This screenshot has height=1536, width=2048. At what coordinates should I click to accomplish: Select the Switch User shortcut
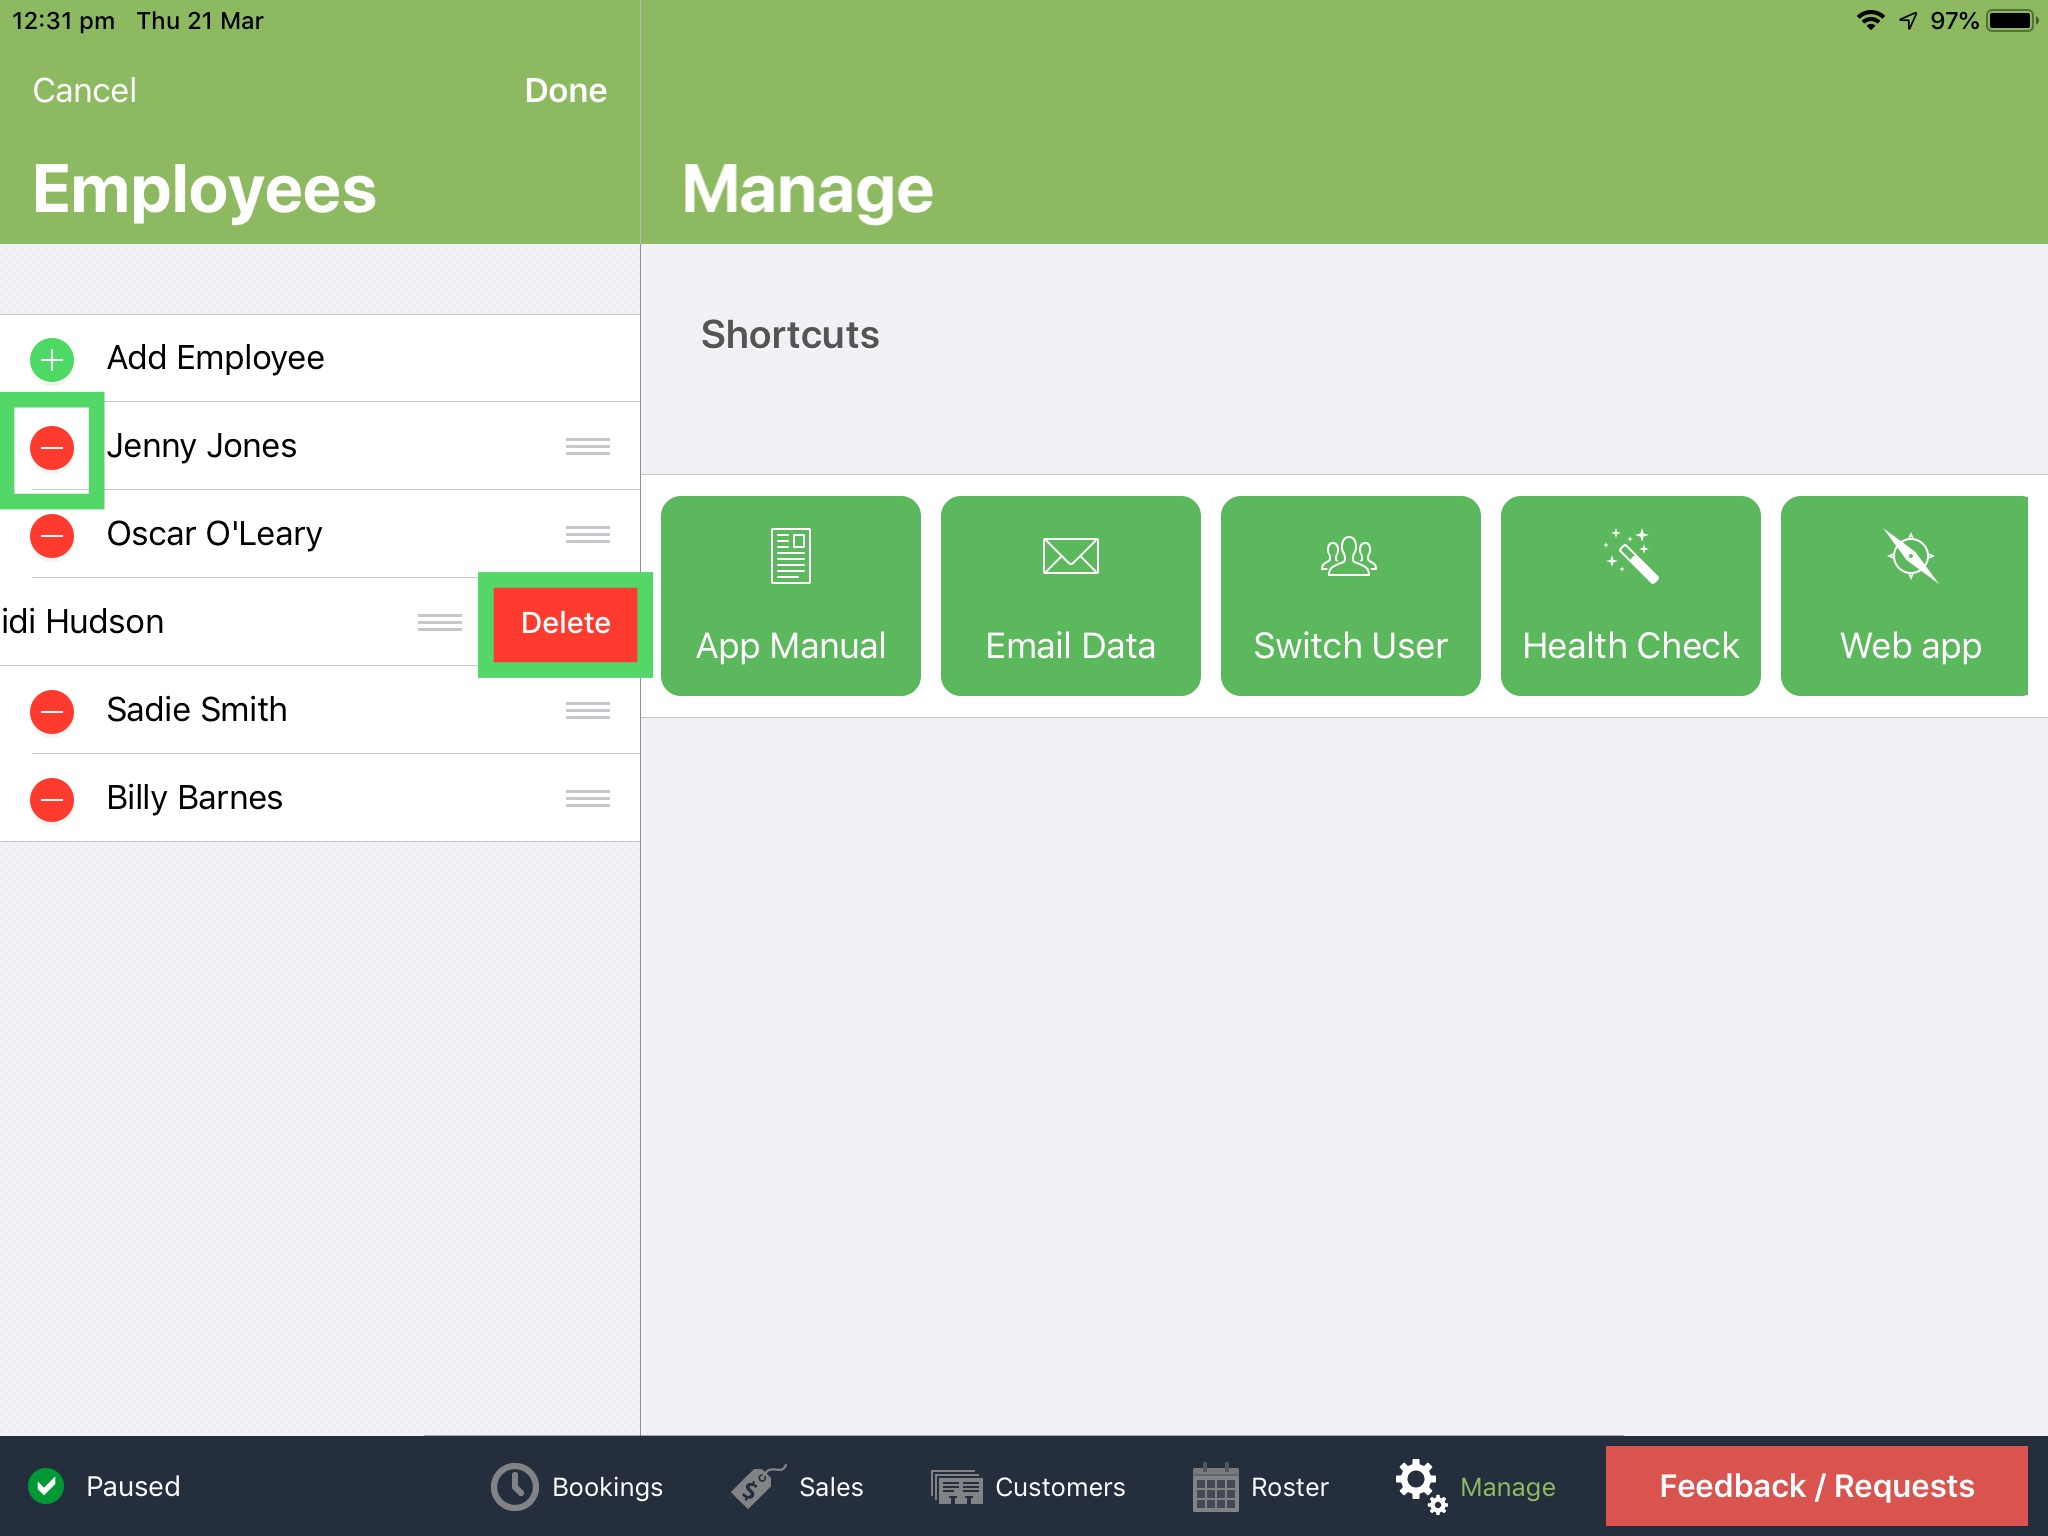[x=1350, y=595]
